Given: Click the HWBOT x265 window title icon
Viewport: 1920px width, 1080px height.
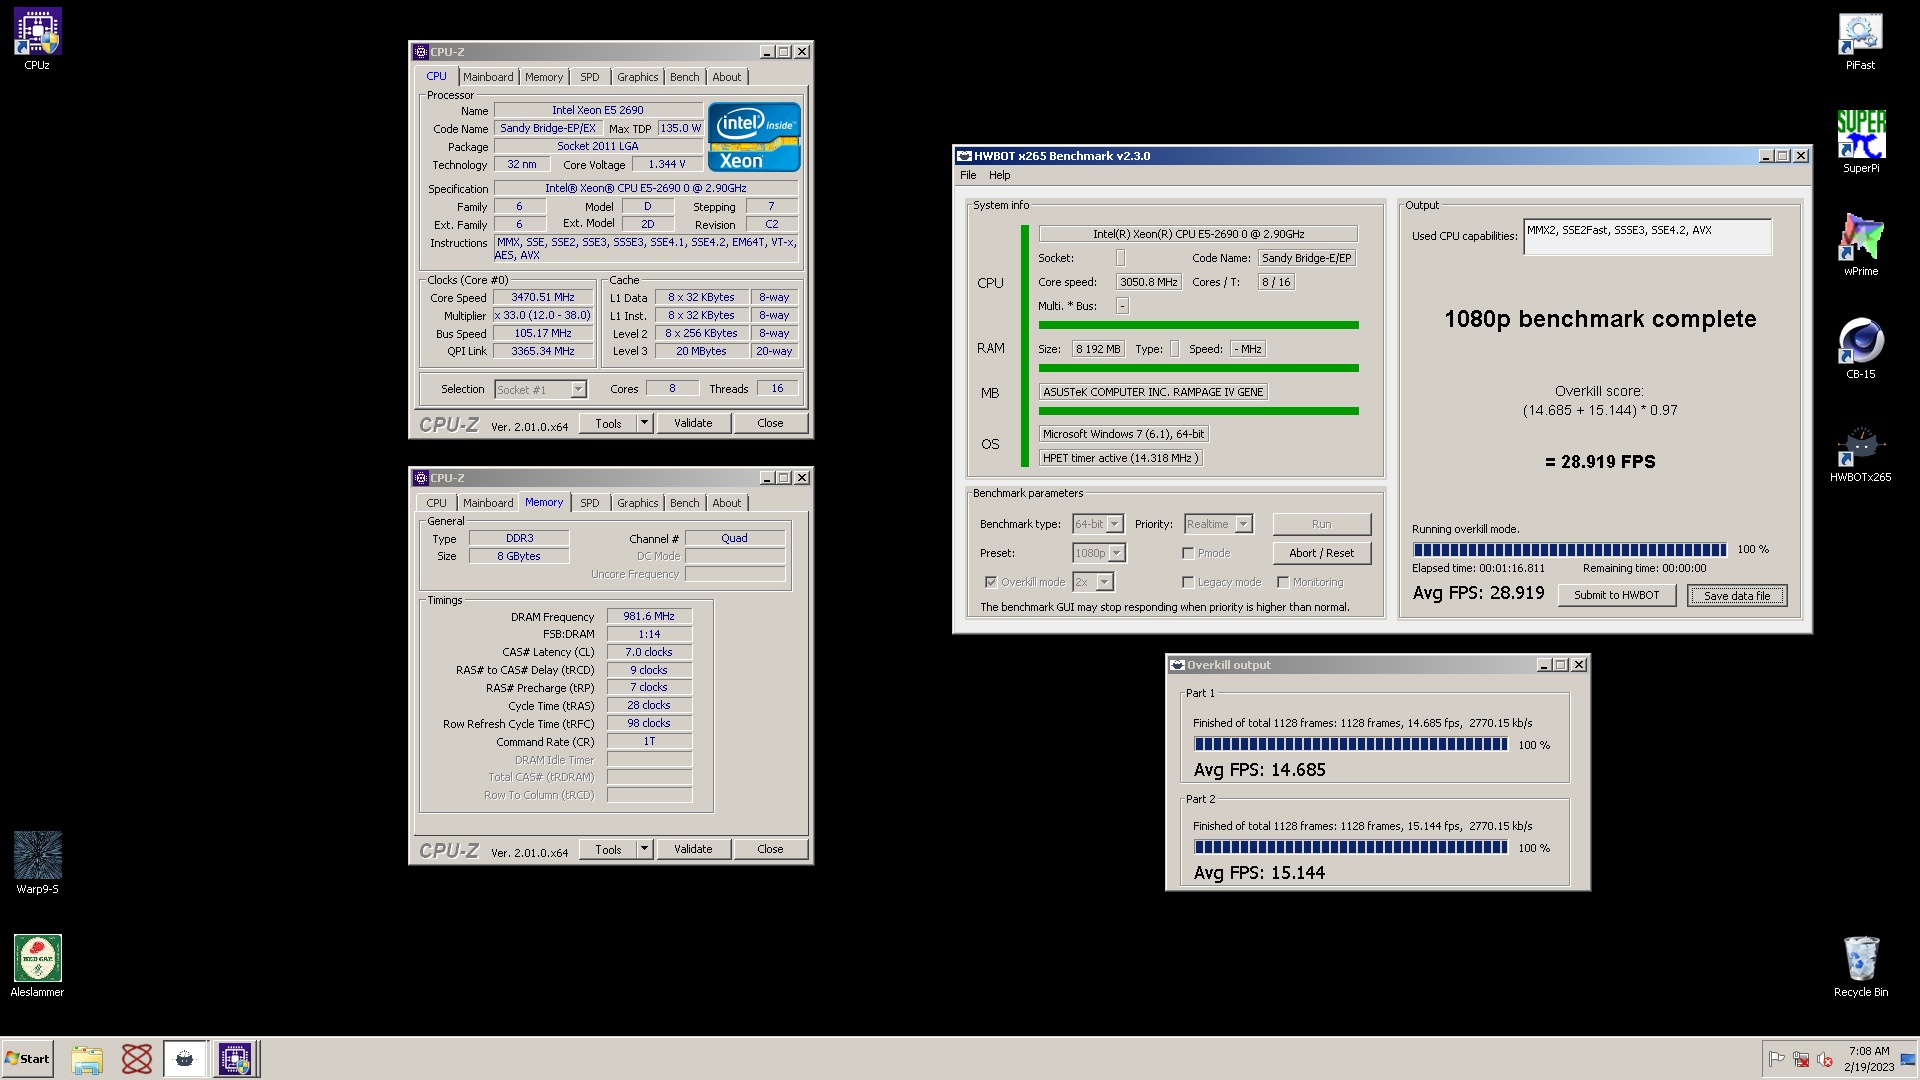Looking at the screenshot, I should coord(964,156).
